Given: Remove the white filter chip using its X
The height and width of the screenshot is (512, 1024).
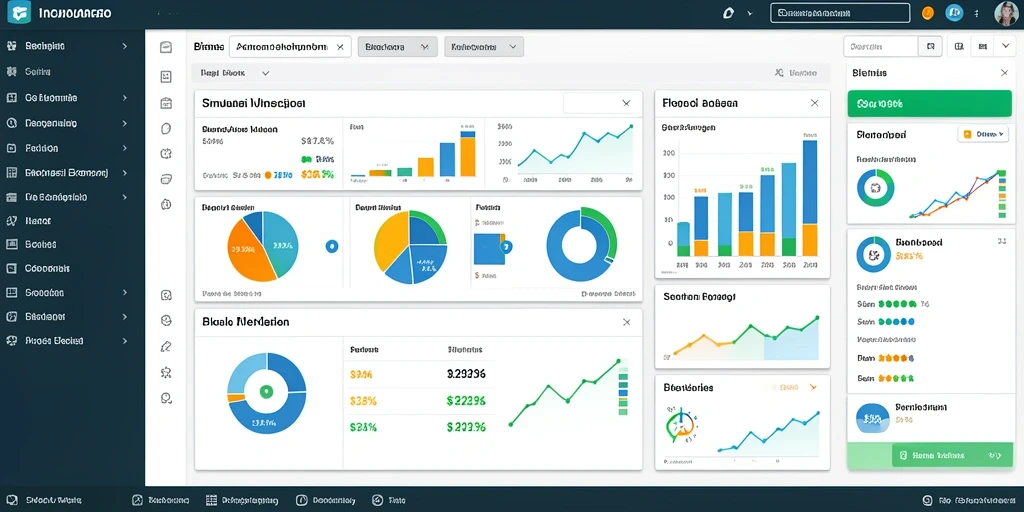Looking at the screenshot, I should point(340,47).
